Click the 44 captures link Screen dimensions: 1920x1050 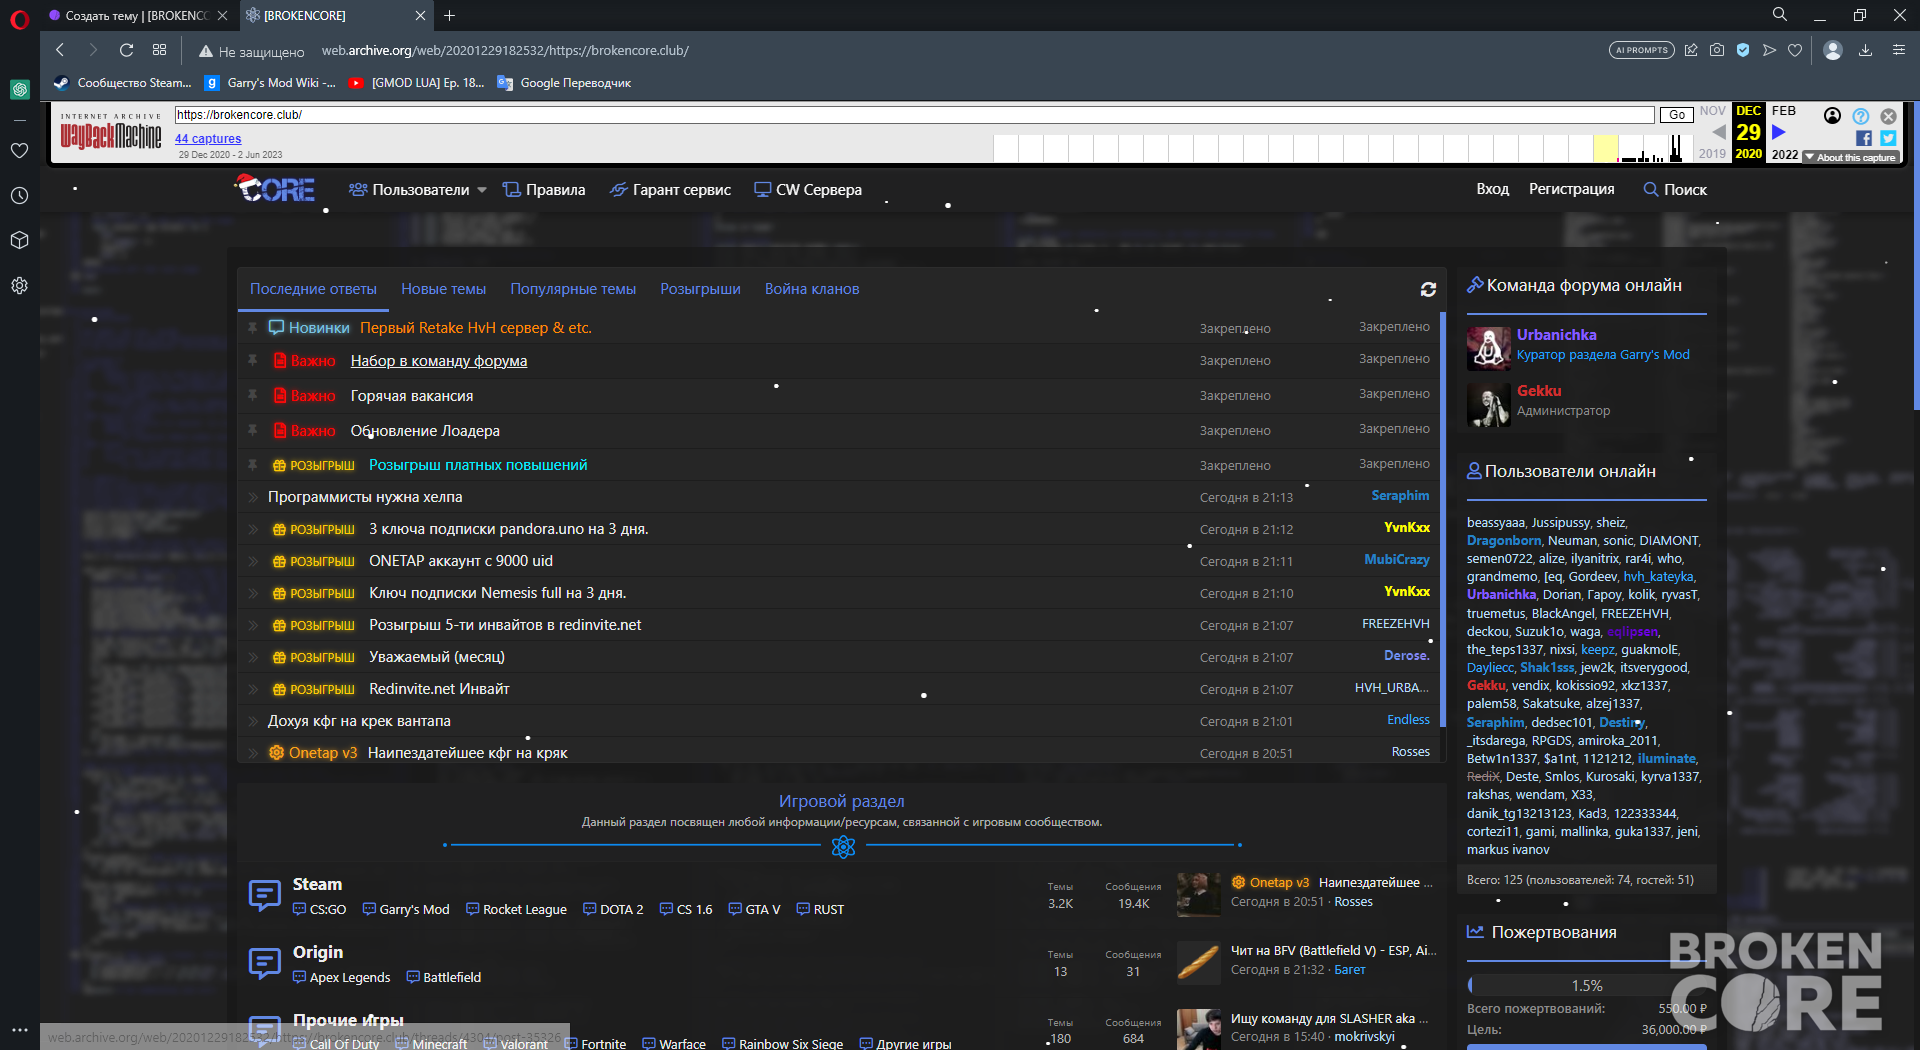[208, 139]
